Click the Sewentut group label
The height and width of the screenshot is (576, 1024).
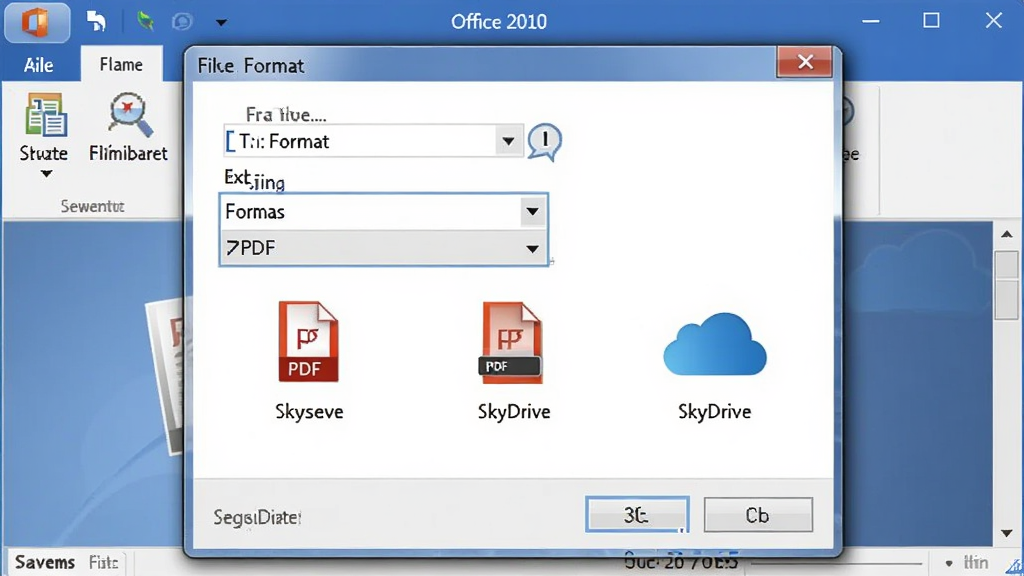tap(92, 206)
